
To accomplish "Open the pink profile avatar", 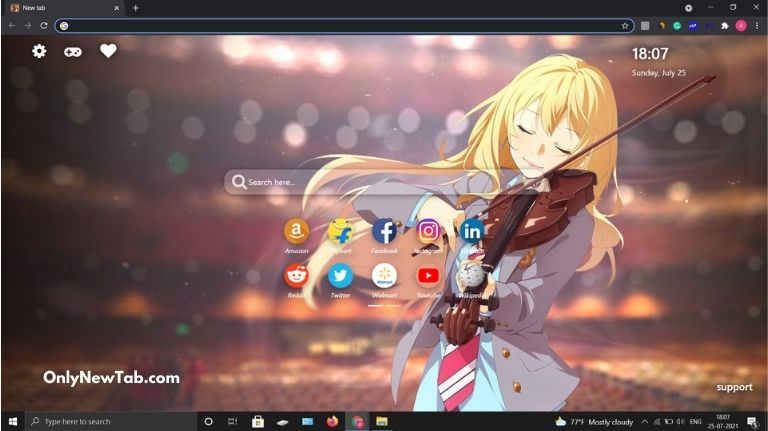I will tap(741, 25).
